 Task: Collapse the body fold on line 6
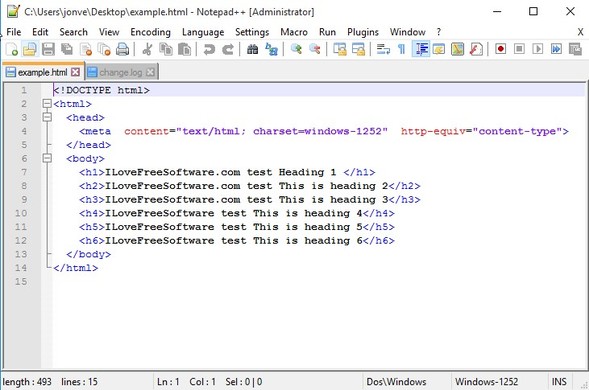pyautogui.click(x=47, y=158)
